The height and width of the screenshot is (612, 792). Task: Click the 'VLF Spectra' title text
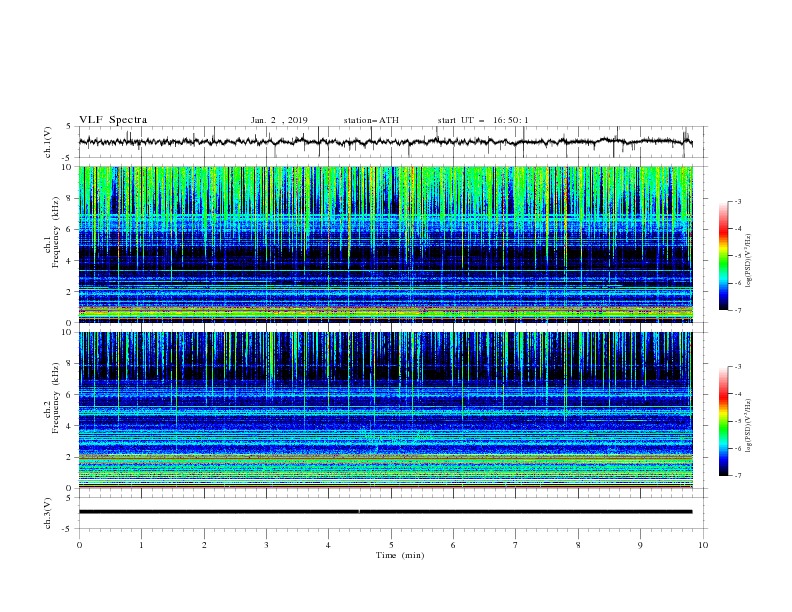[113, 120]
